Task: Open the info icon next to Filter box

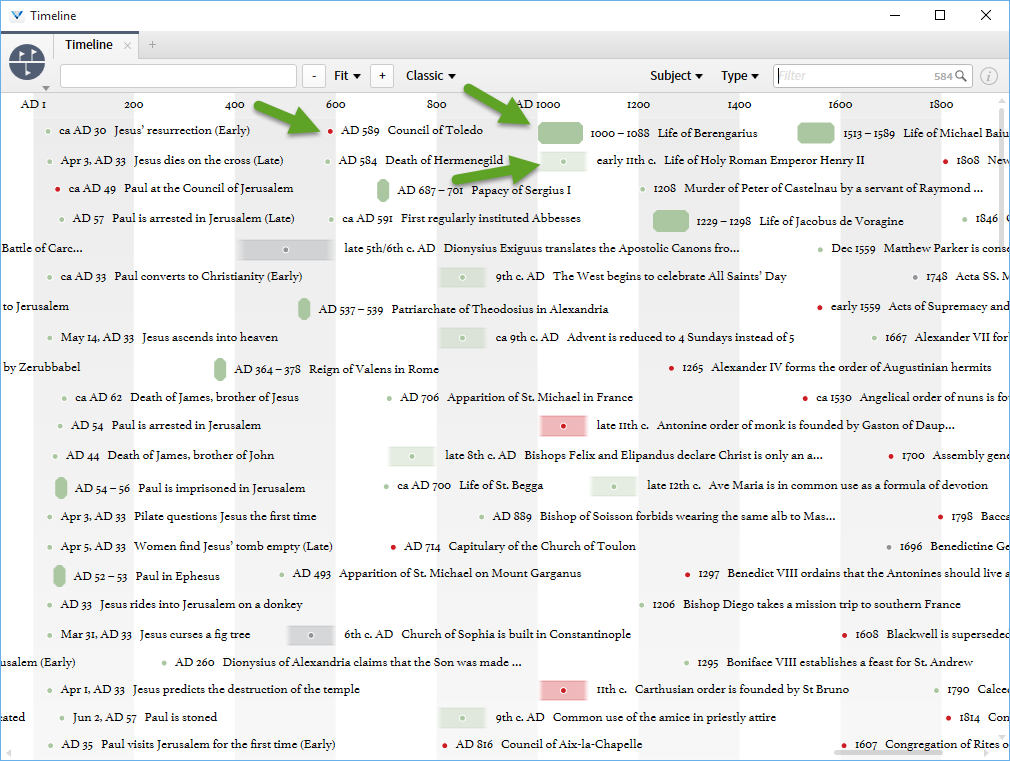Action: (989, 76)
